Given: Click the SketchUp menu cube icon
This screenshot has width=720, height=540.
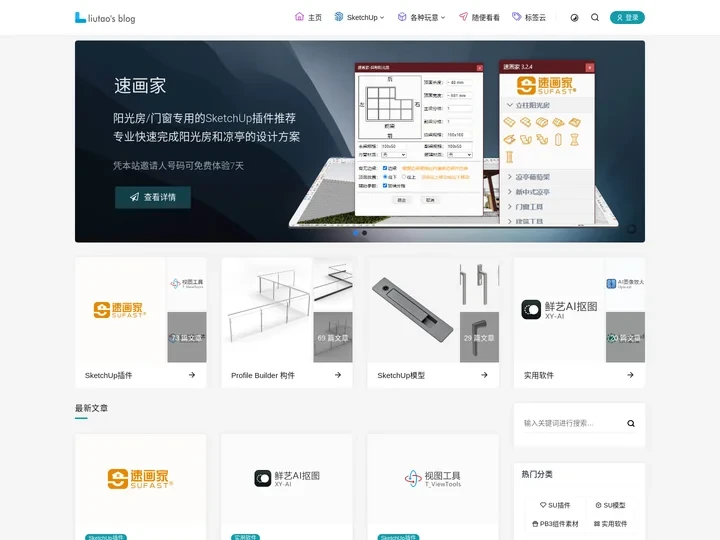Looking at the screenshot, I should click(339, 17).
